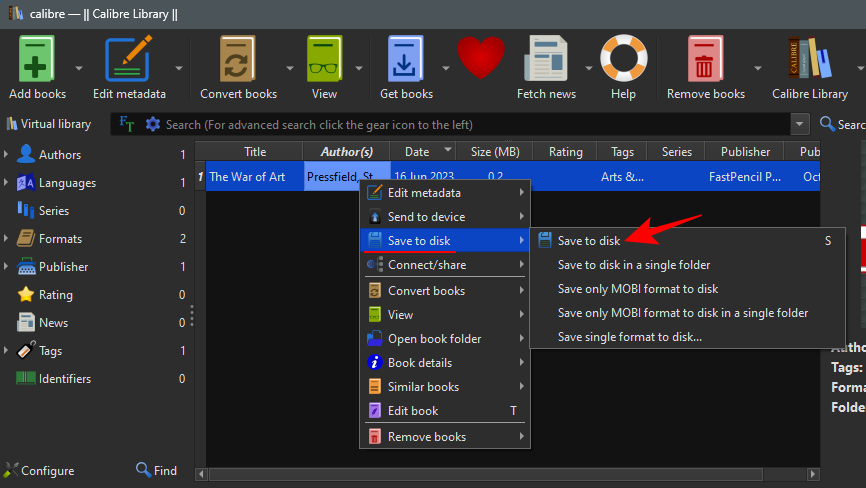Open Fetch news in the toolbar
Image resolution: width=866 pixels, height=488 pixels.
tap(546, 62)
